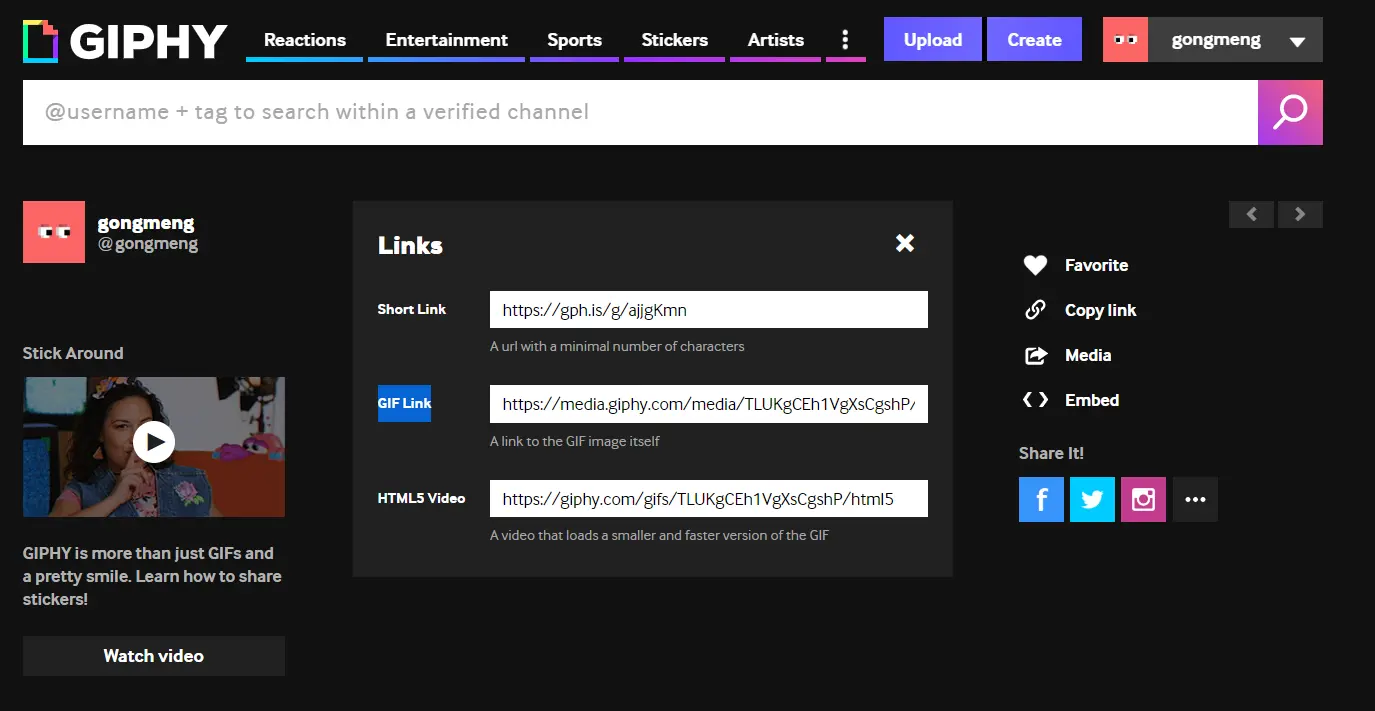Click the Media text option
Screen dimensions: 1375x711
point(1088,355)
